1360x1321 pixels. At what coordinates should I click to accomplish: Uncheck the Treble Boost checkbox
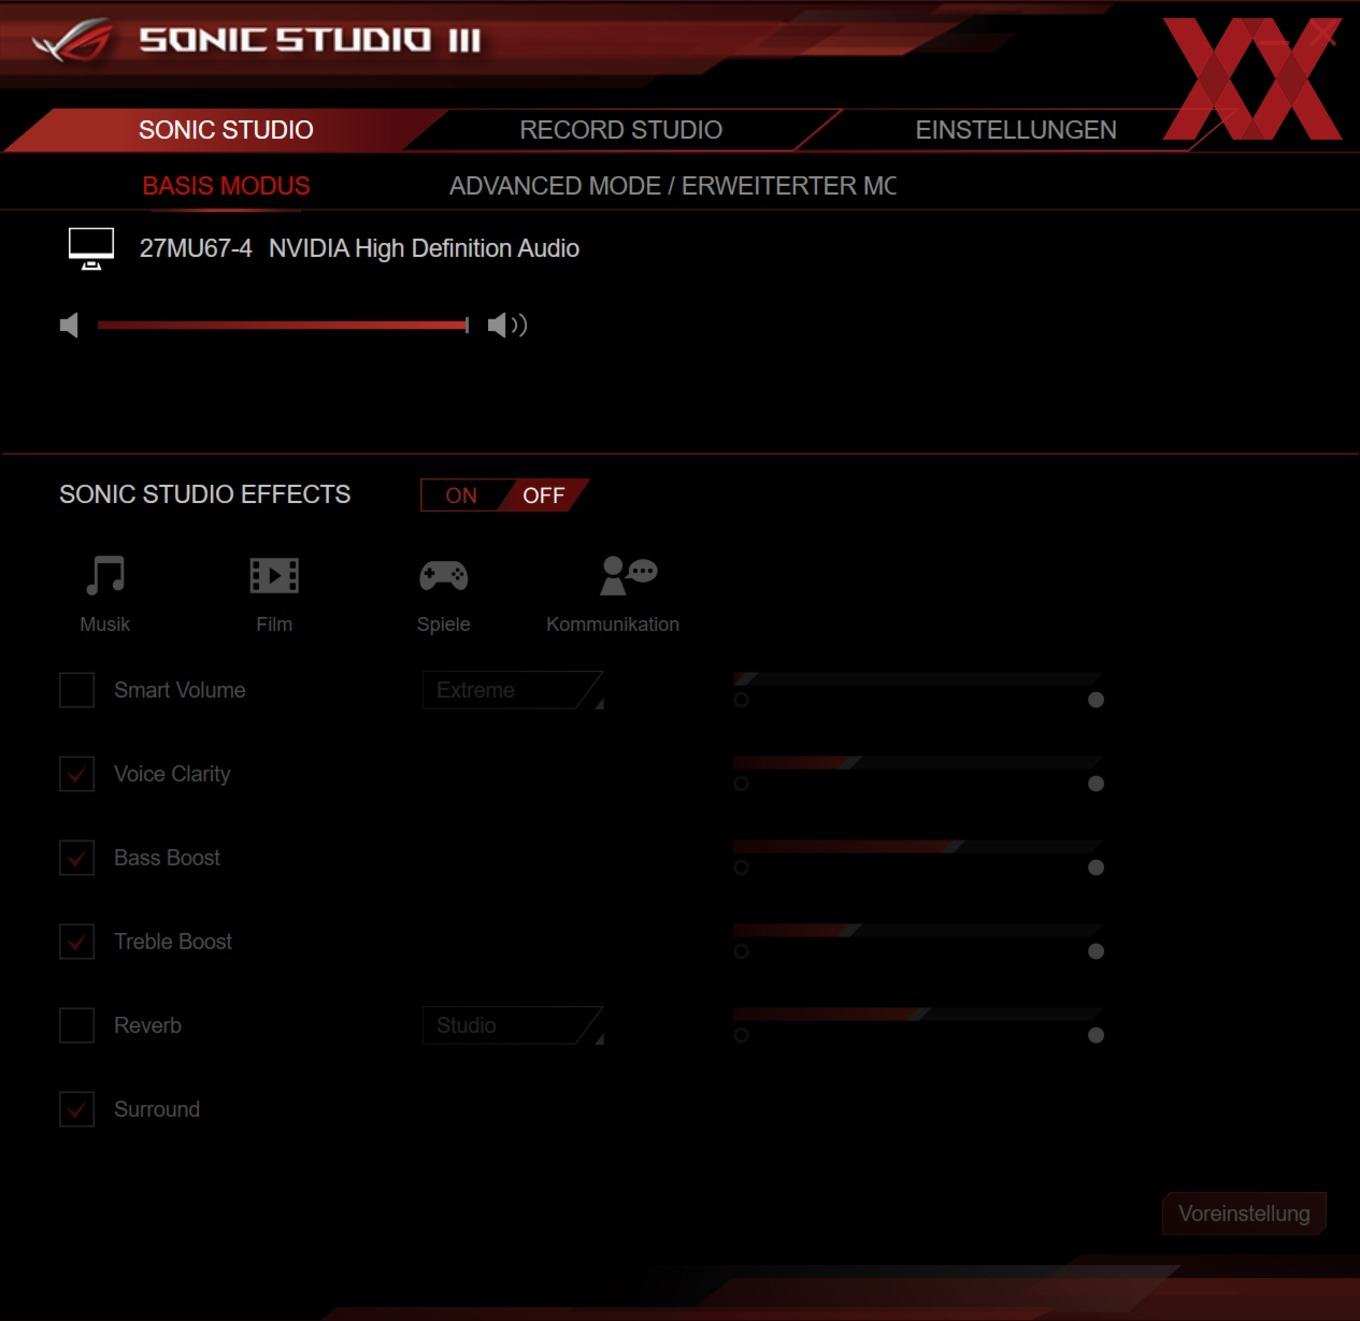(x=77, y=942)
